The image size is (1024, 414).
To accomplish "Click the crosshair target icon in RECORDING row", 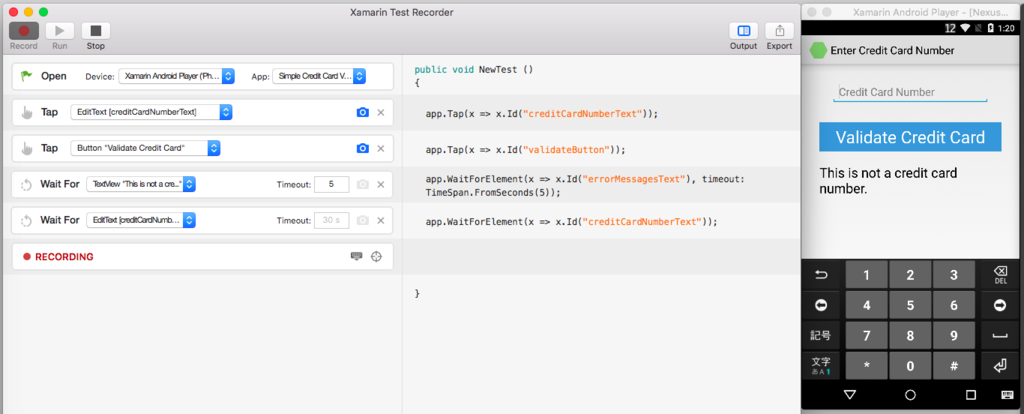I will [376, 257].
